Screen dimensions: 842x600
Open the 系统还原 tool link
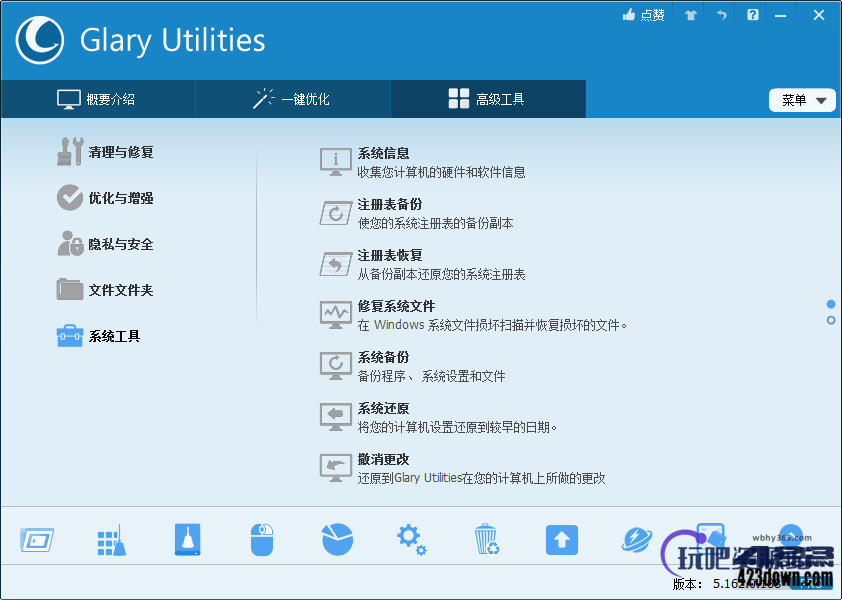pyautogui.click(x=383, y=408)
